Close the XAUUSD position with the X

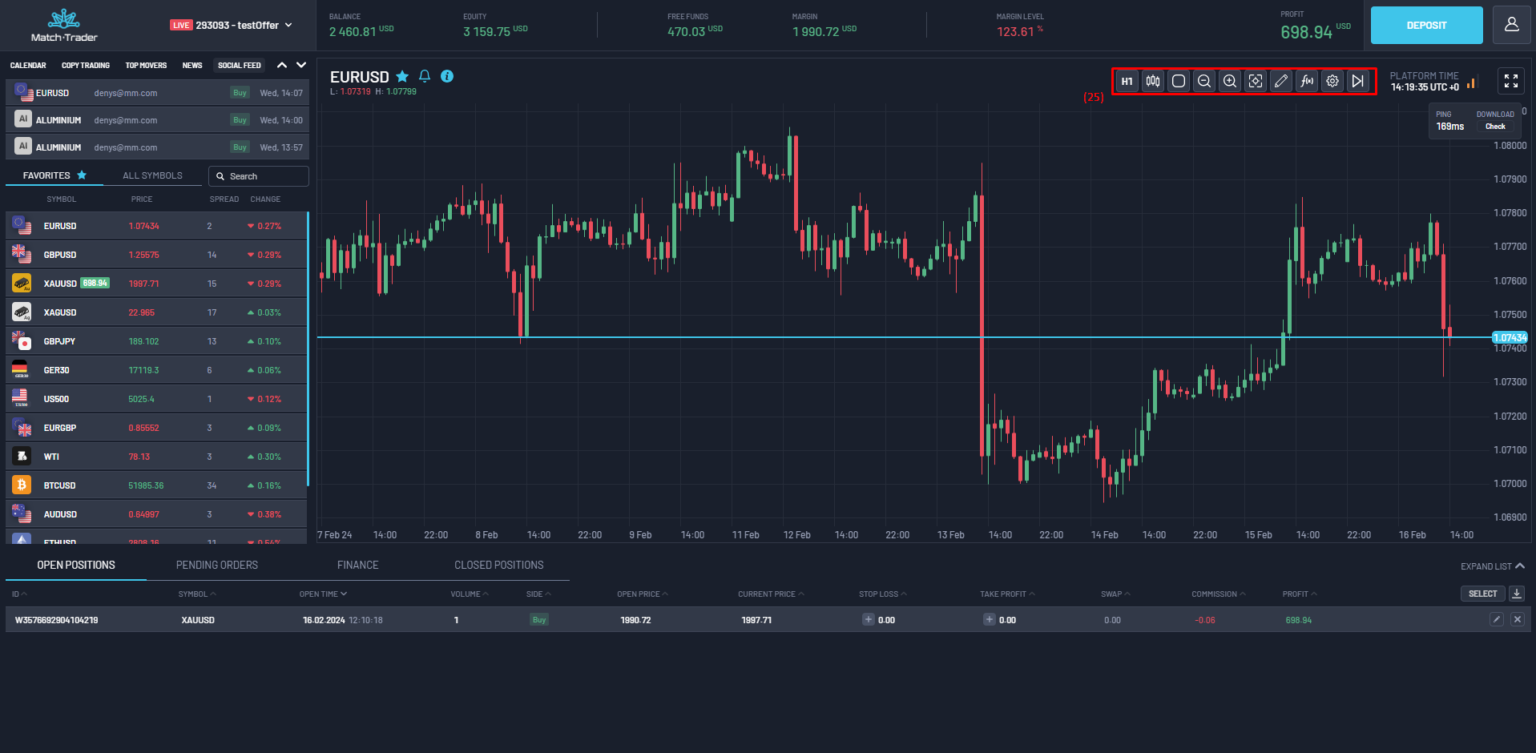[x=1517, y=619]
